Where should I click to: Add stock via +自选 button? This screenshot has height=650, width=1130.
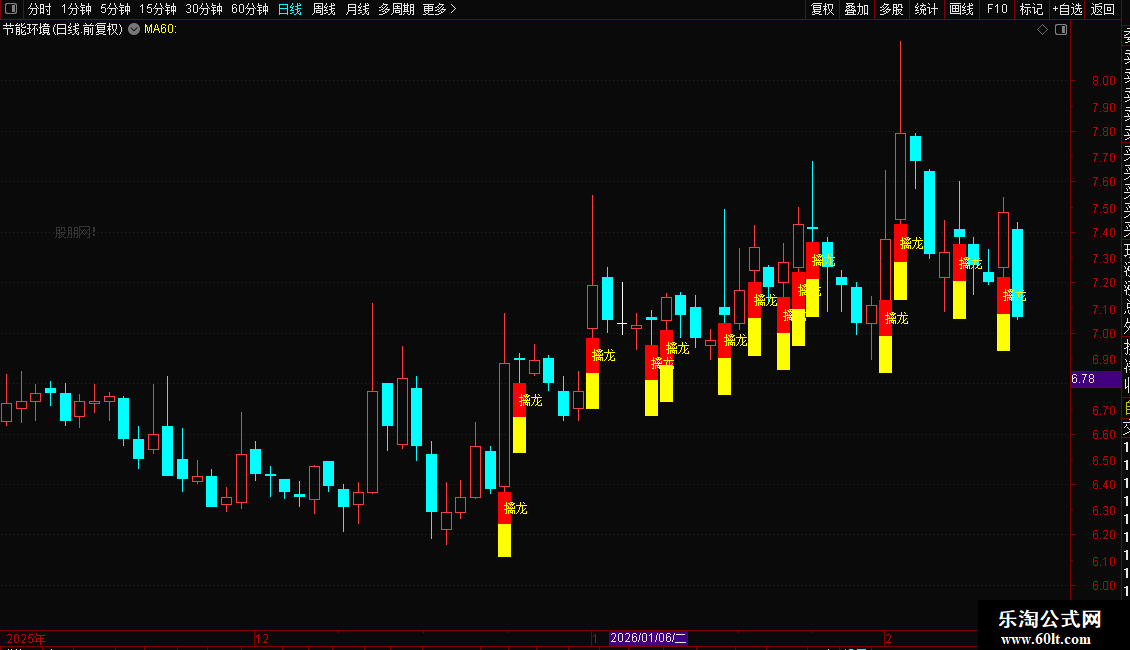tap(1067, 9)
